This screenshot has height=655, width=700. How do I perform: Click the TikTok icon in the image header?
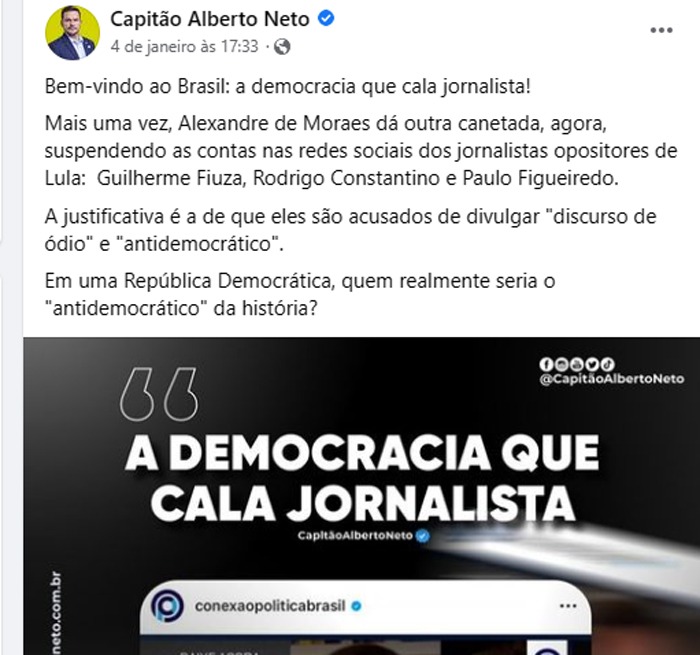pos(607,364)
